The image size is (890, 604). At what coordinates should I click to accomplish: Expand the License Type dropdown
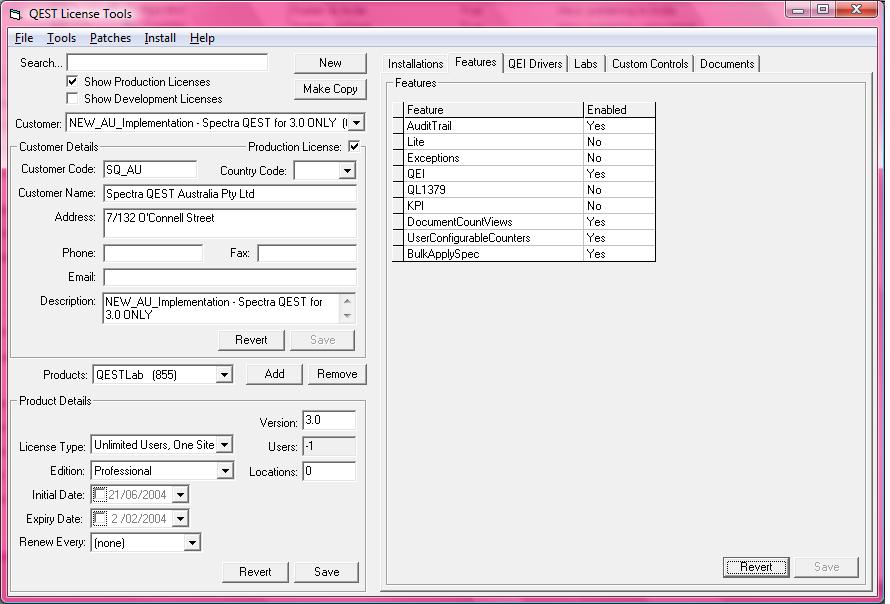pos(224,445)
